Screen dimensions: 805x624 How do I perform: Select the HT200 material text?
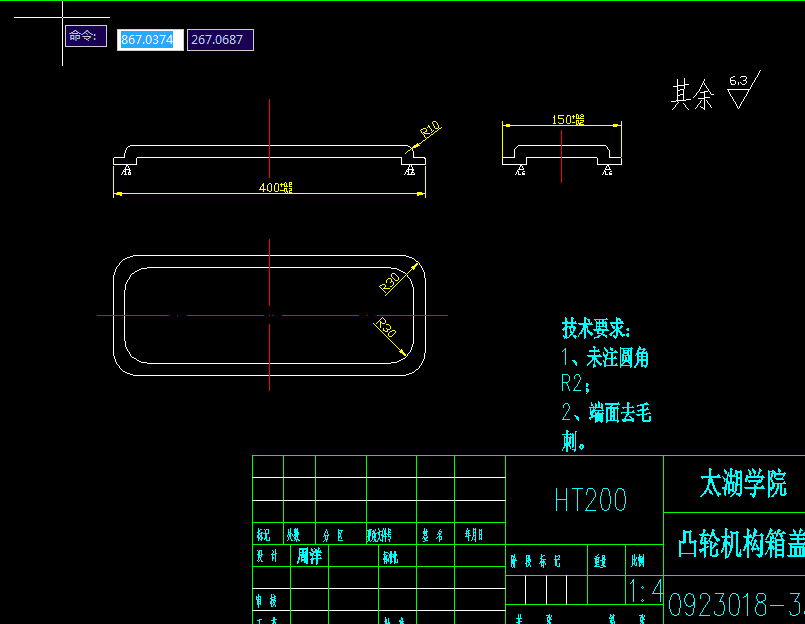[x=590, y=500]
